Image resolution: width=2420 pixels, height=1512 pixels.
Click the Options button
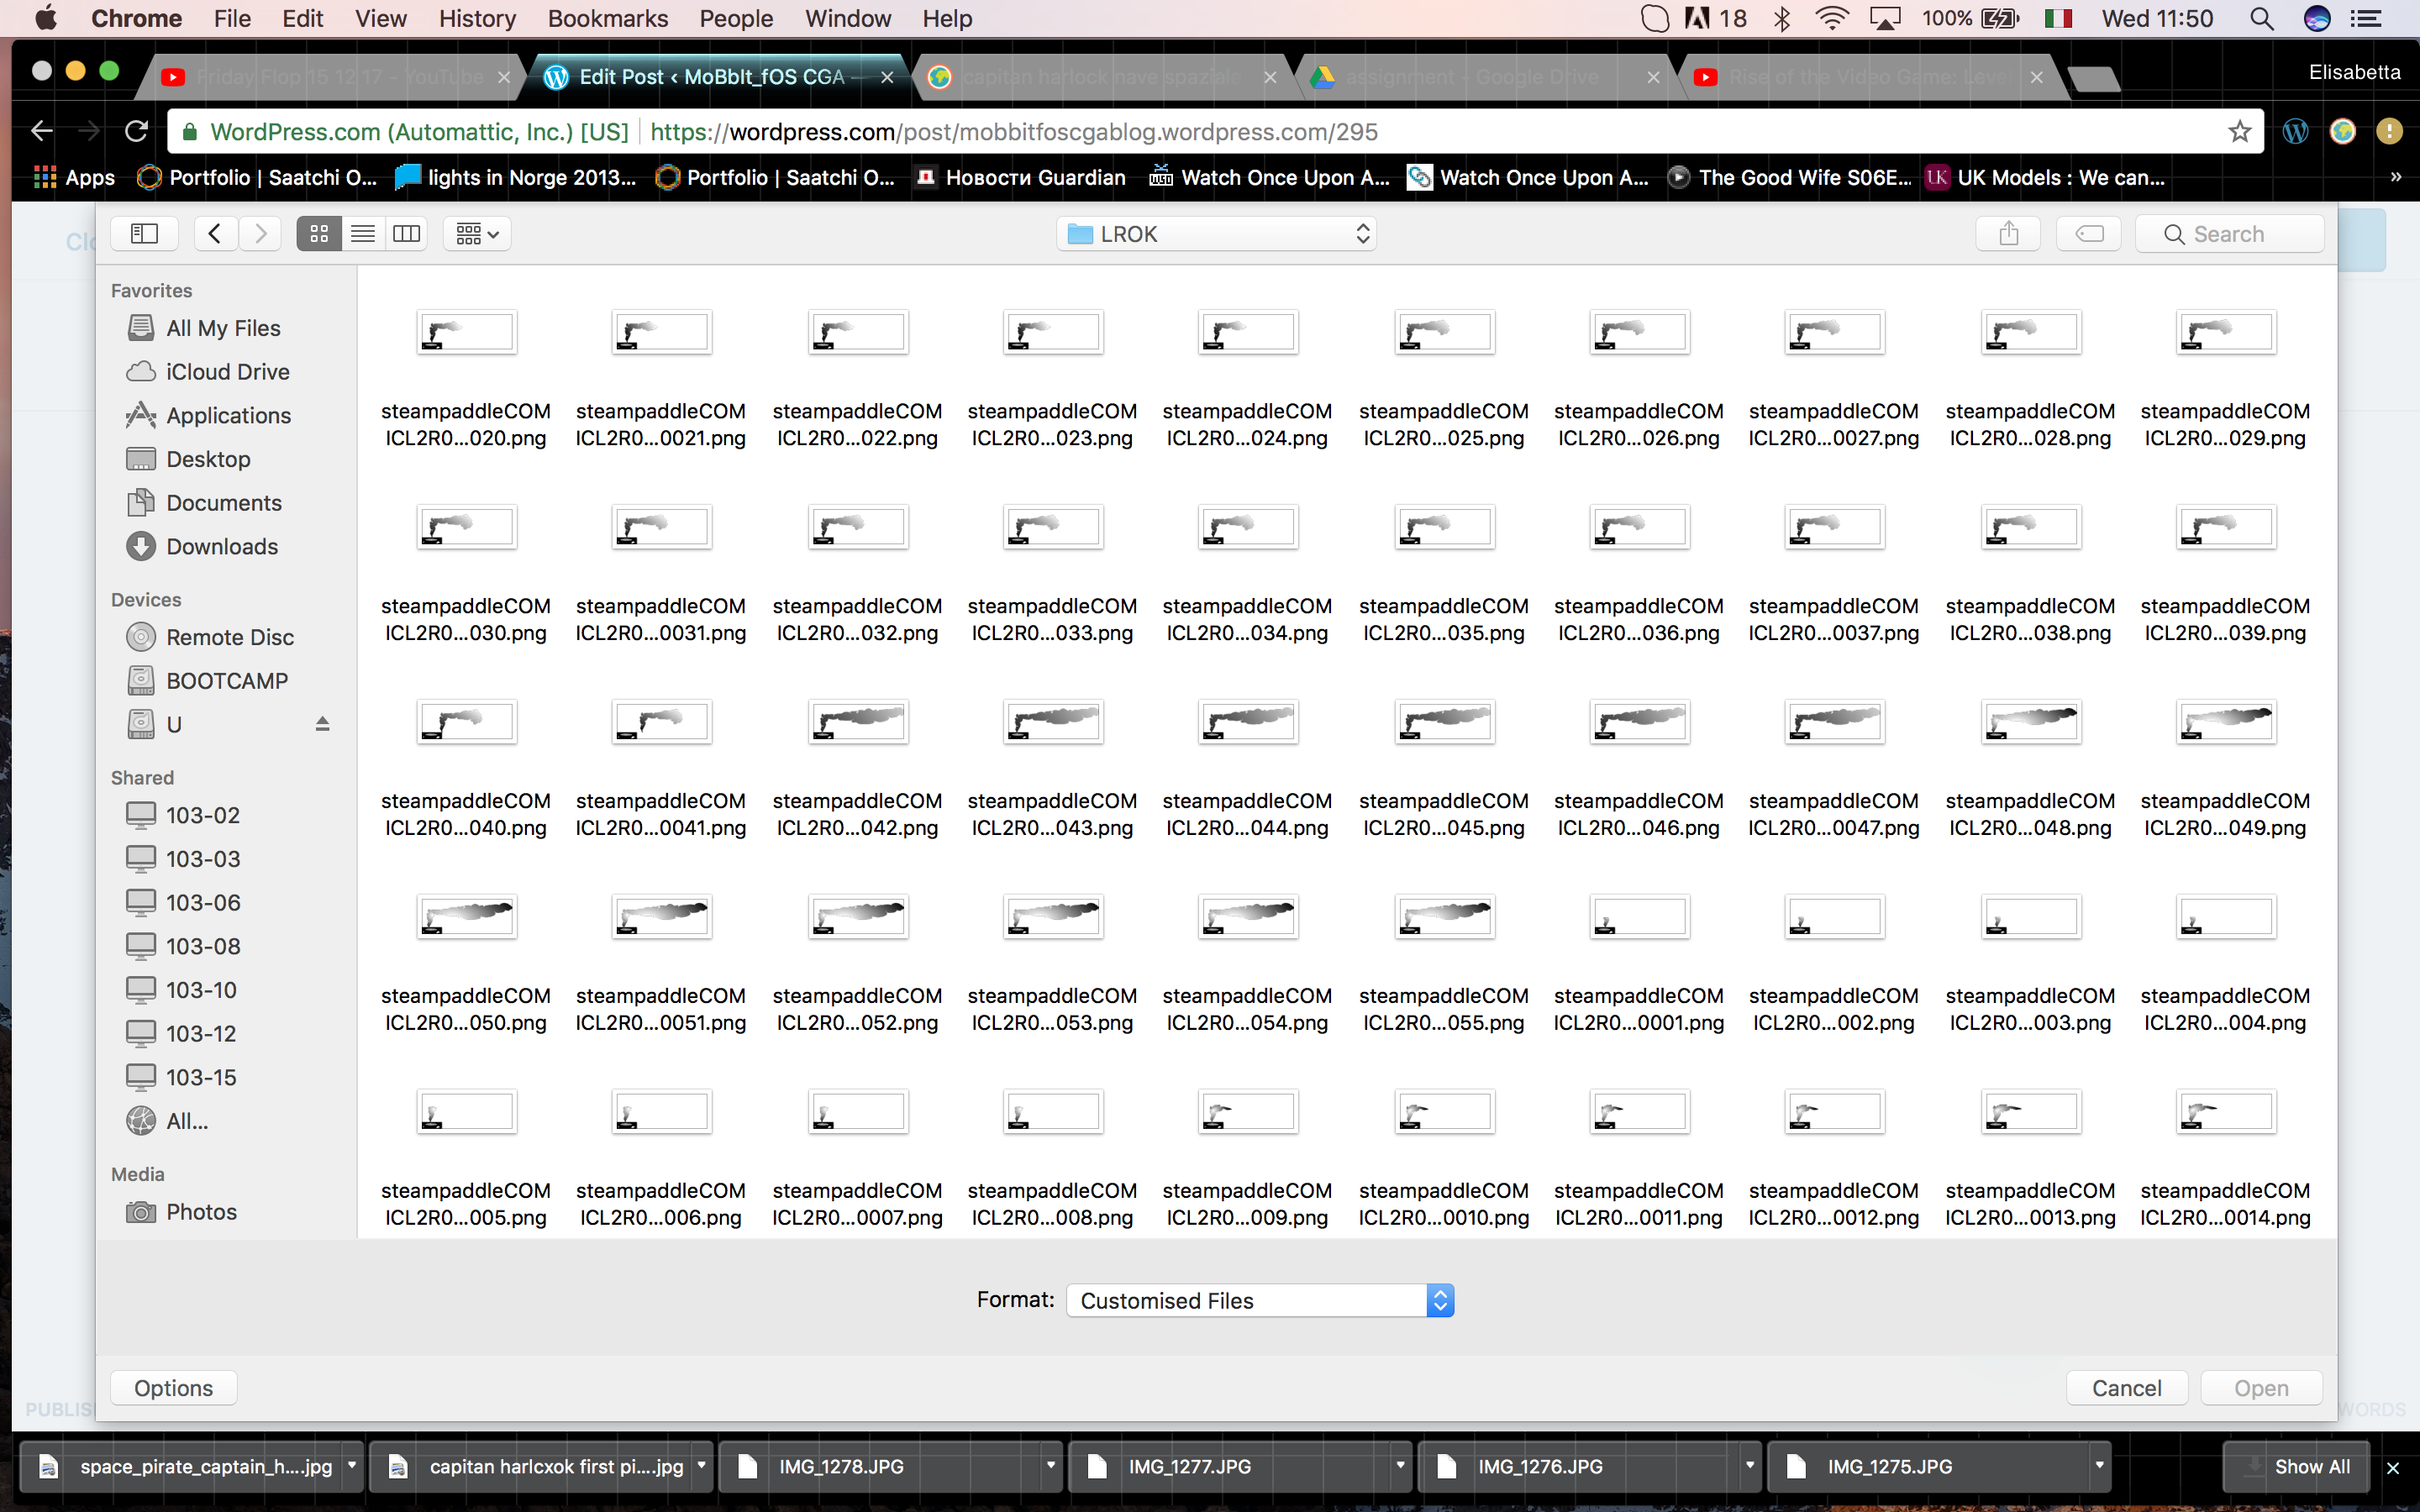point(173,1387)
